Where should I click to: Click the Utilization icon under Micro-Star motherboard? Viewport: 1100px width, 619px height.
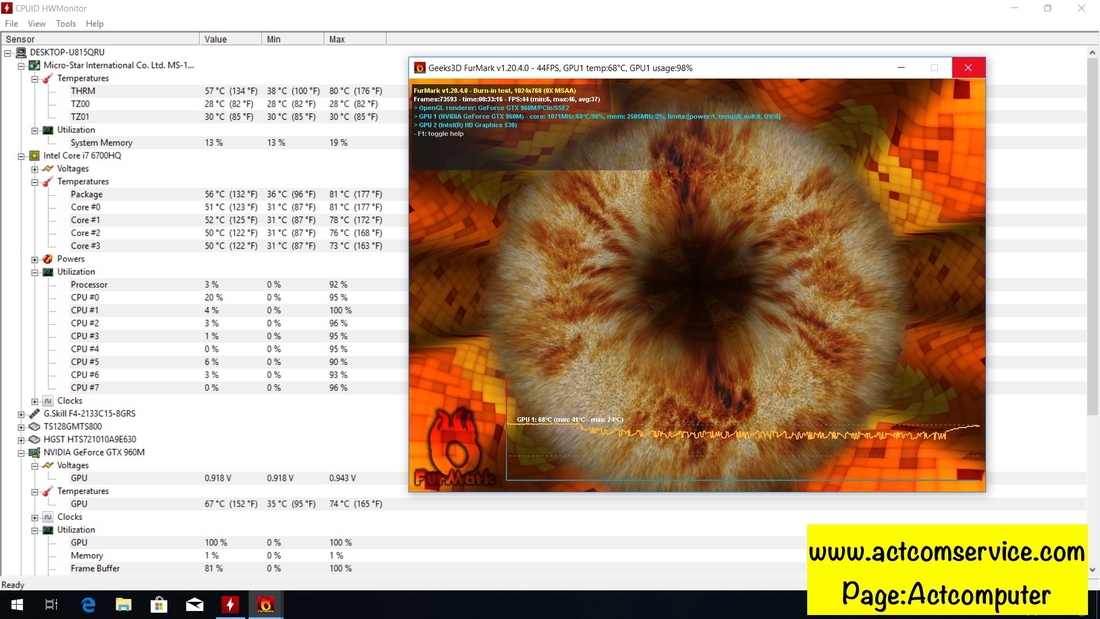pos(48,130)
